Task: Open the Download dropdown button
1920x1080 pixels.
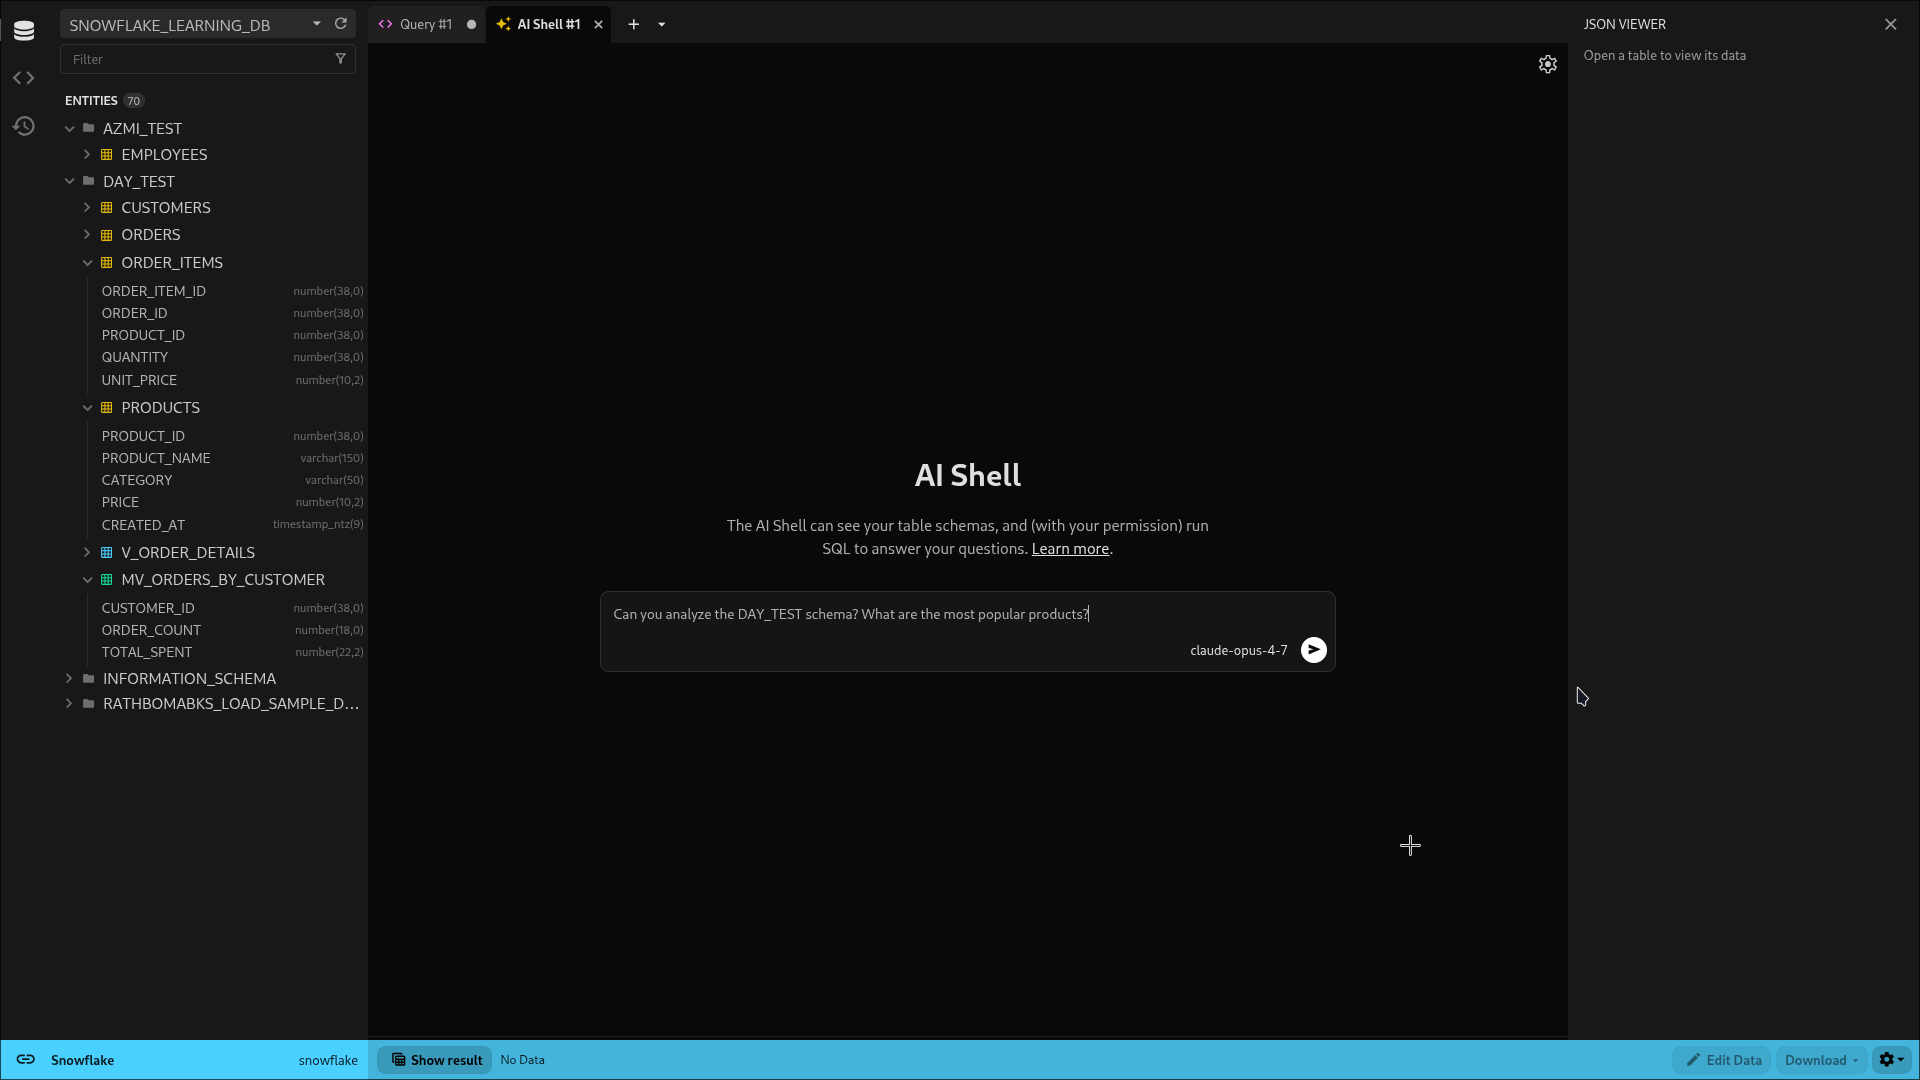Action: tap(1821, 1060)
